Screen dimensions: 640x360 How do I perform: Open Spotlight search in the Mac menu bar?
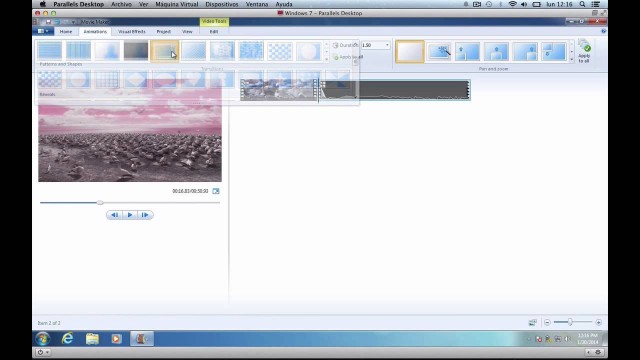[x=582, y=4]
